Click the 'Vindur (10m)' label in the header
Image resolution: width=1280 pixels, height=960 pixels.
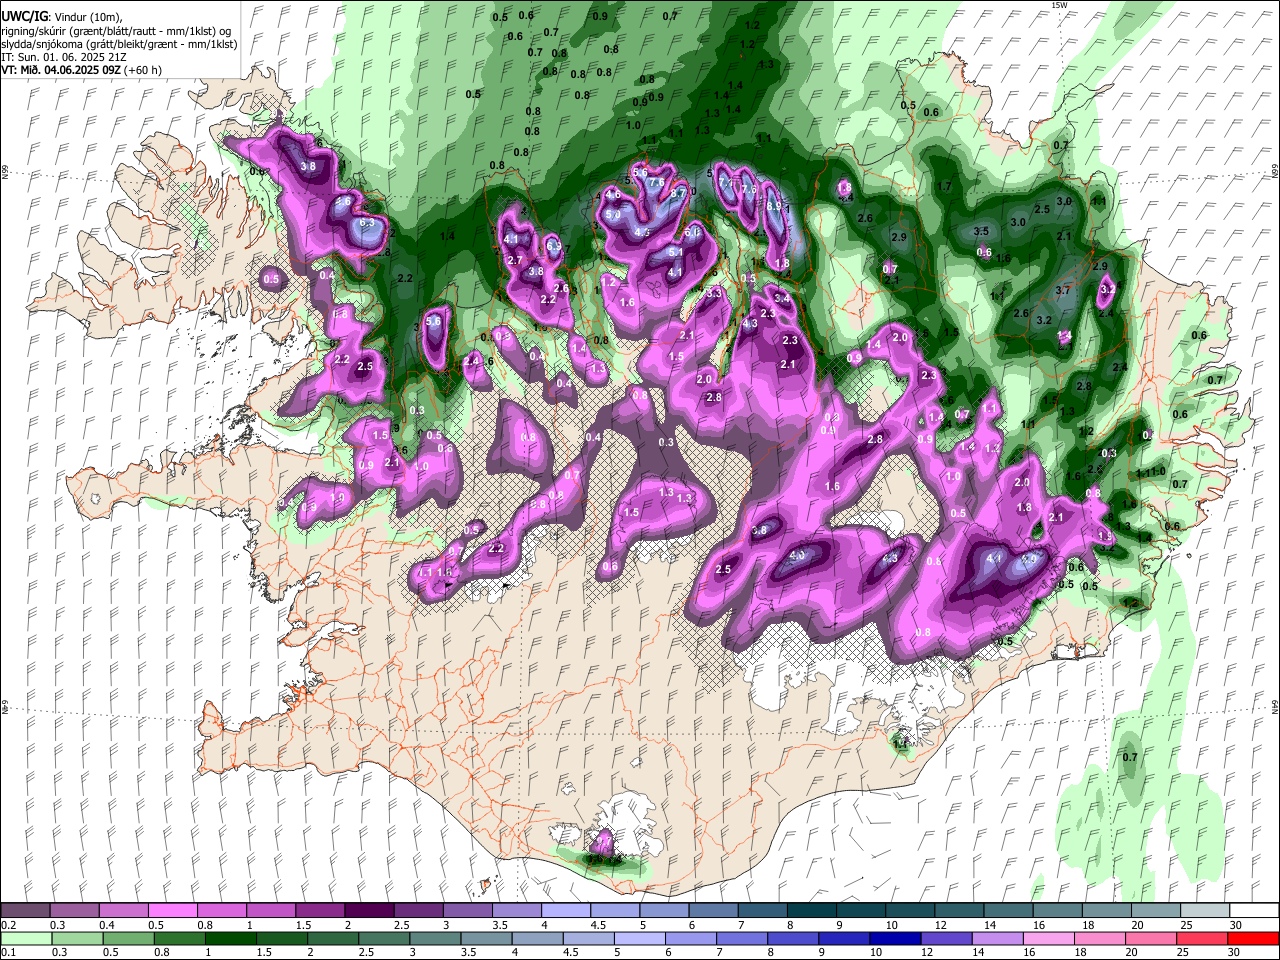87,16
